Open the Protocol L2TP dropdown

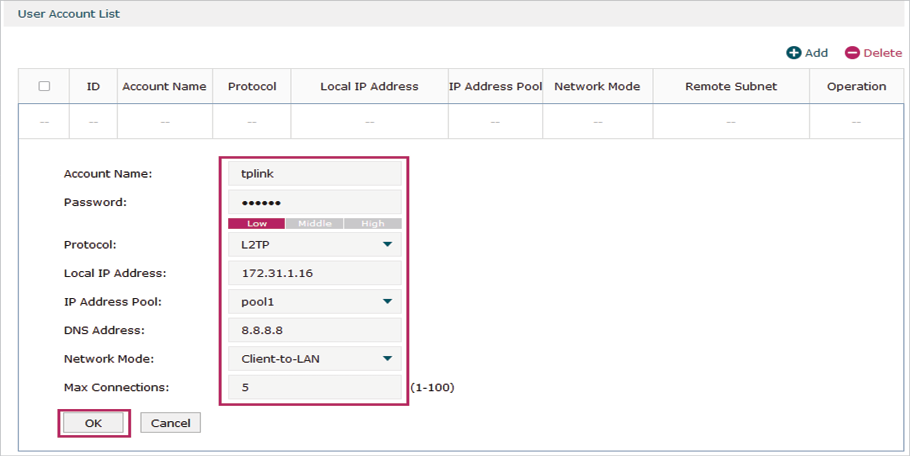[314, 245]
